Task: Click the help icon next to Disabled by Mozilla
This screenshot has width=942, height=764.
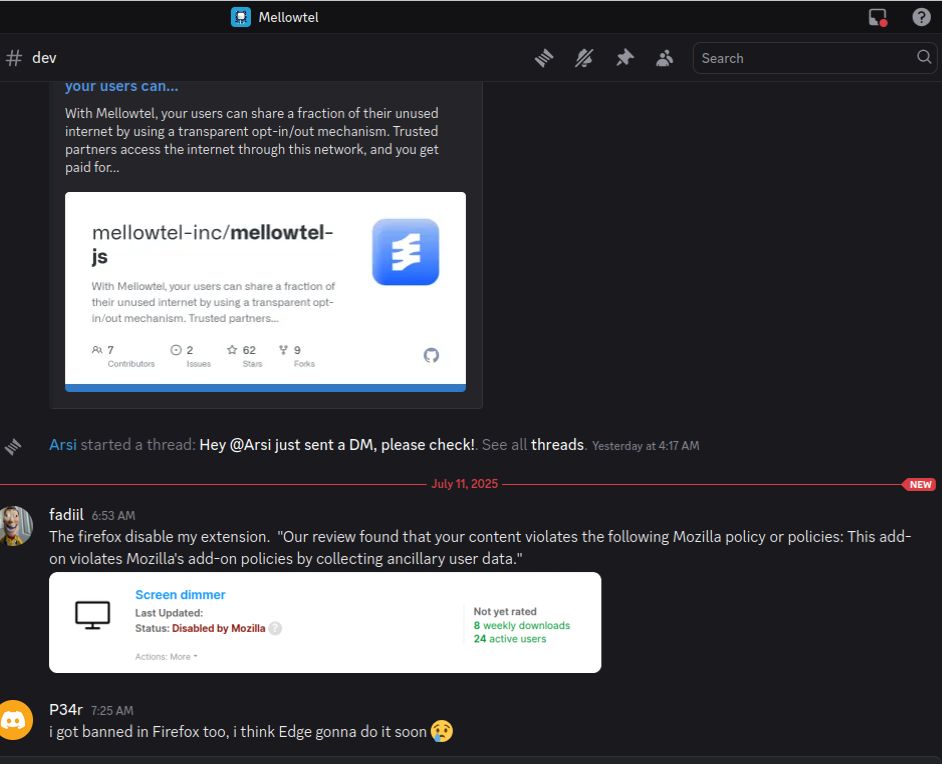Action: coord(275,628)
